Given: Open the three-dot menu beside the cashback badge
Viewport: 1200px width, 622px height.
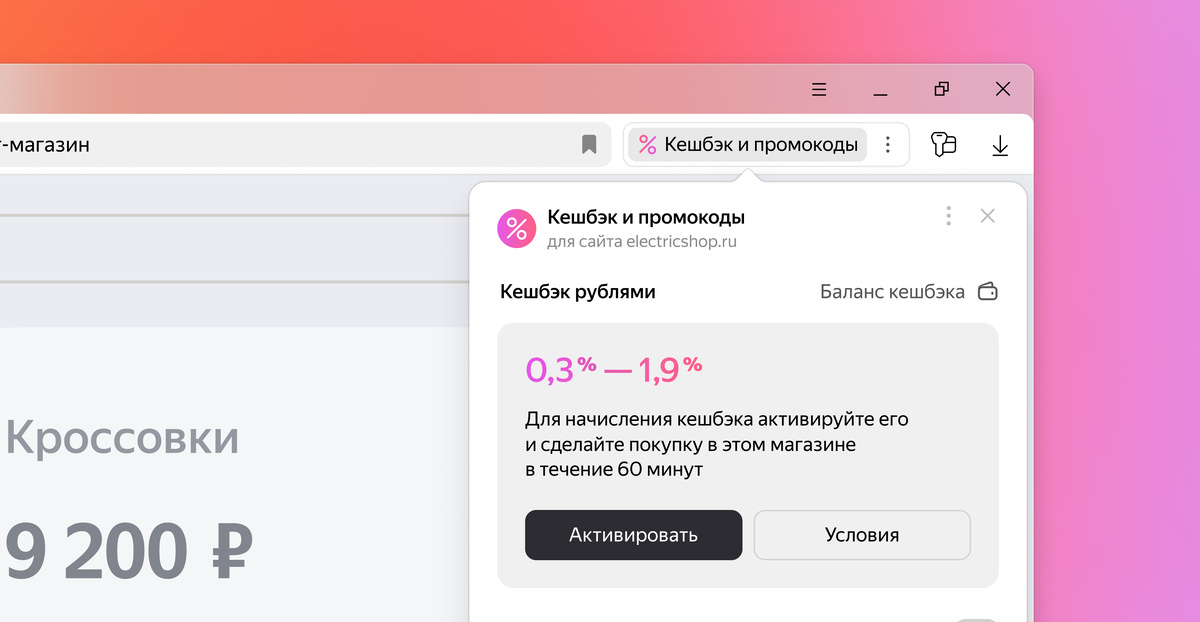Looking at the screenshot, I should 888,144.
